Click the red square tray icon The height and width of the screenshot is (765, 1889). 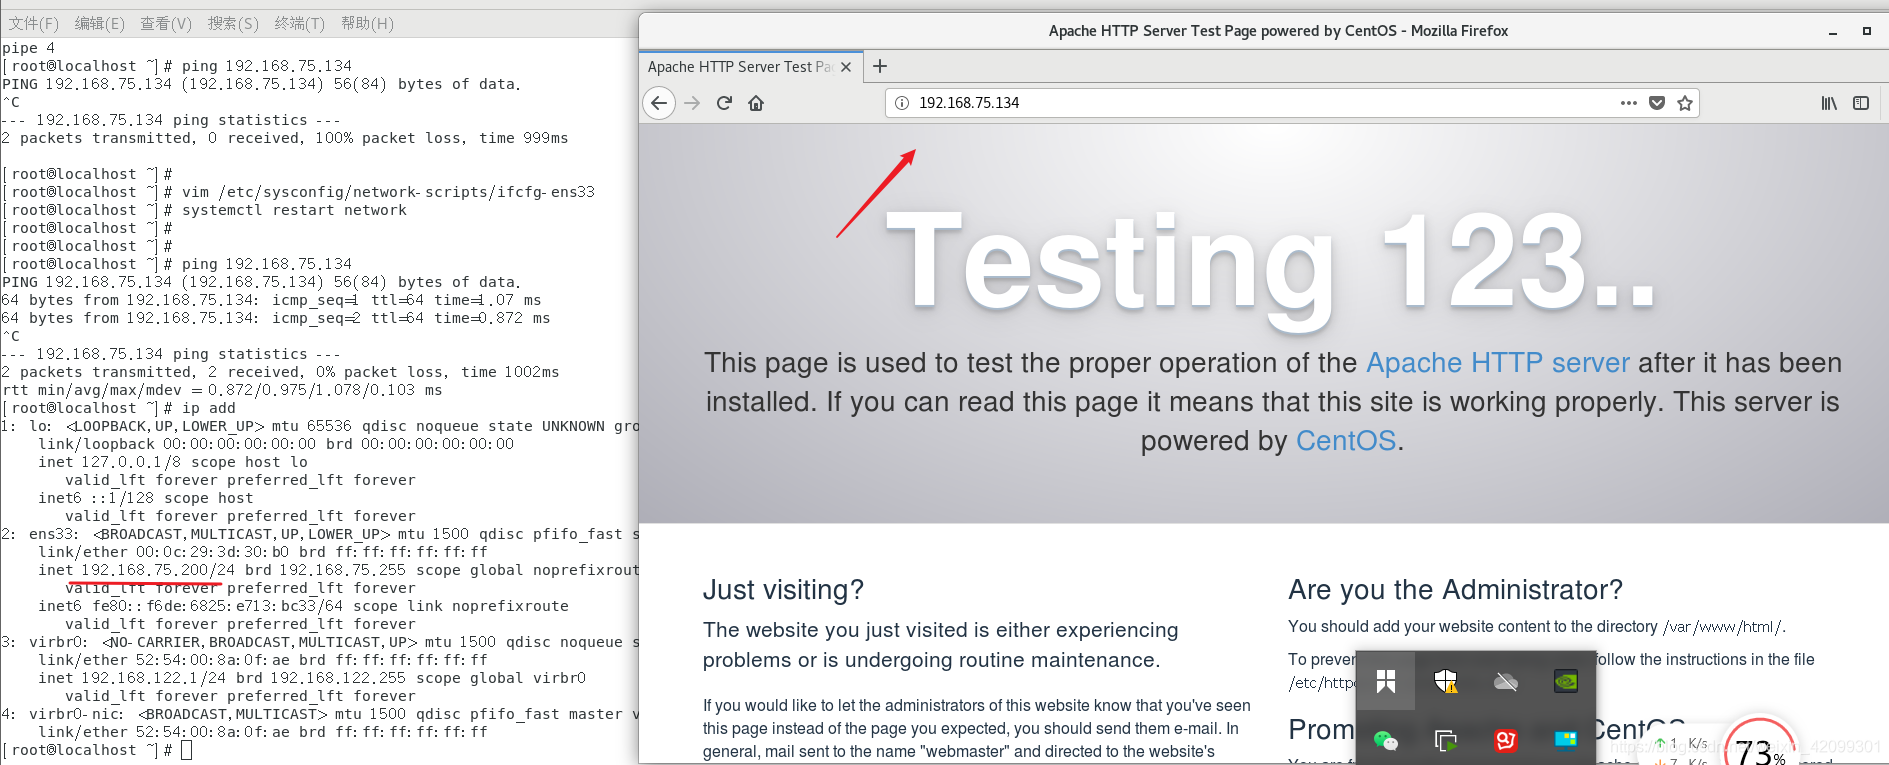point(1506,740)
